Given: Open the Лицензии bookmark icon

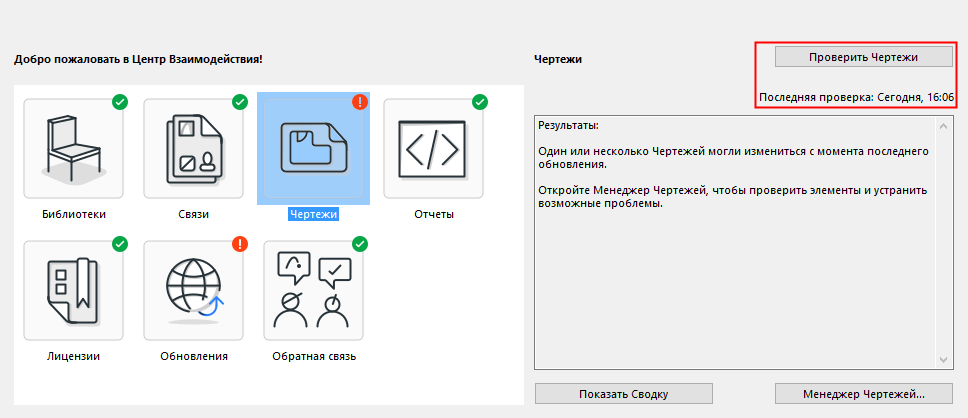Looking at the screenshot, I should point(73,290).
